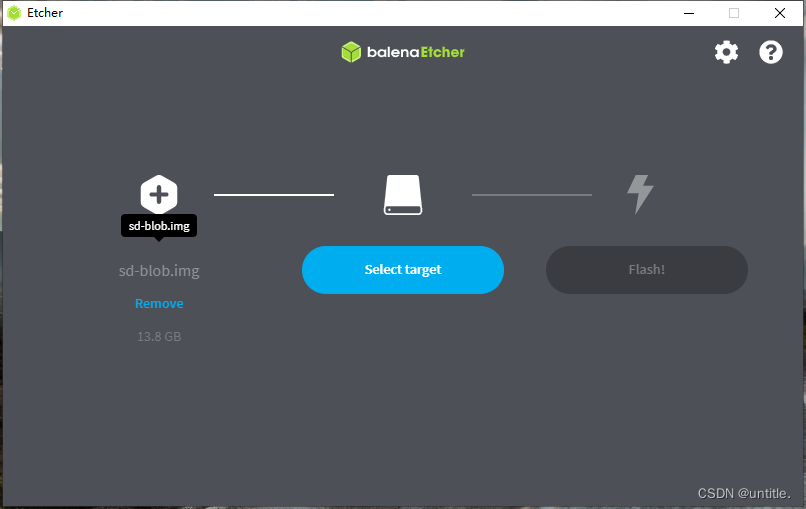Click the drive target icon
Screen dimensions: 806x509
coord(403,195)
